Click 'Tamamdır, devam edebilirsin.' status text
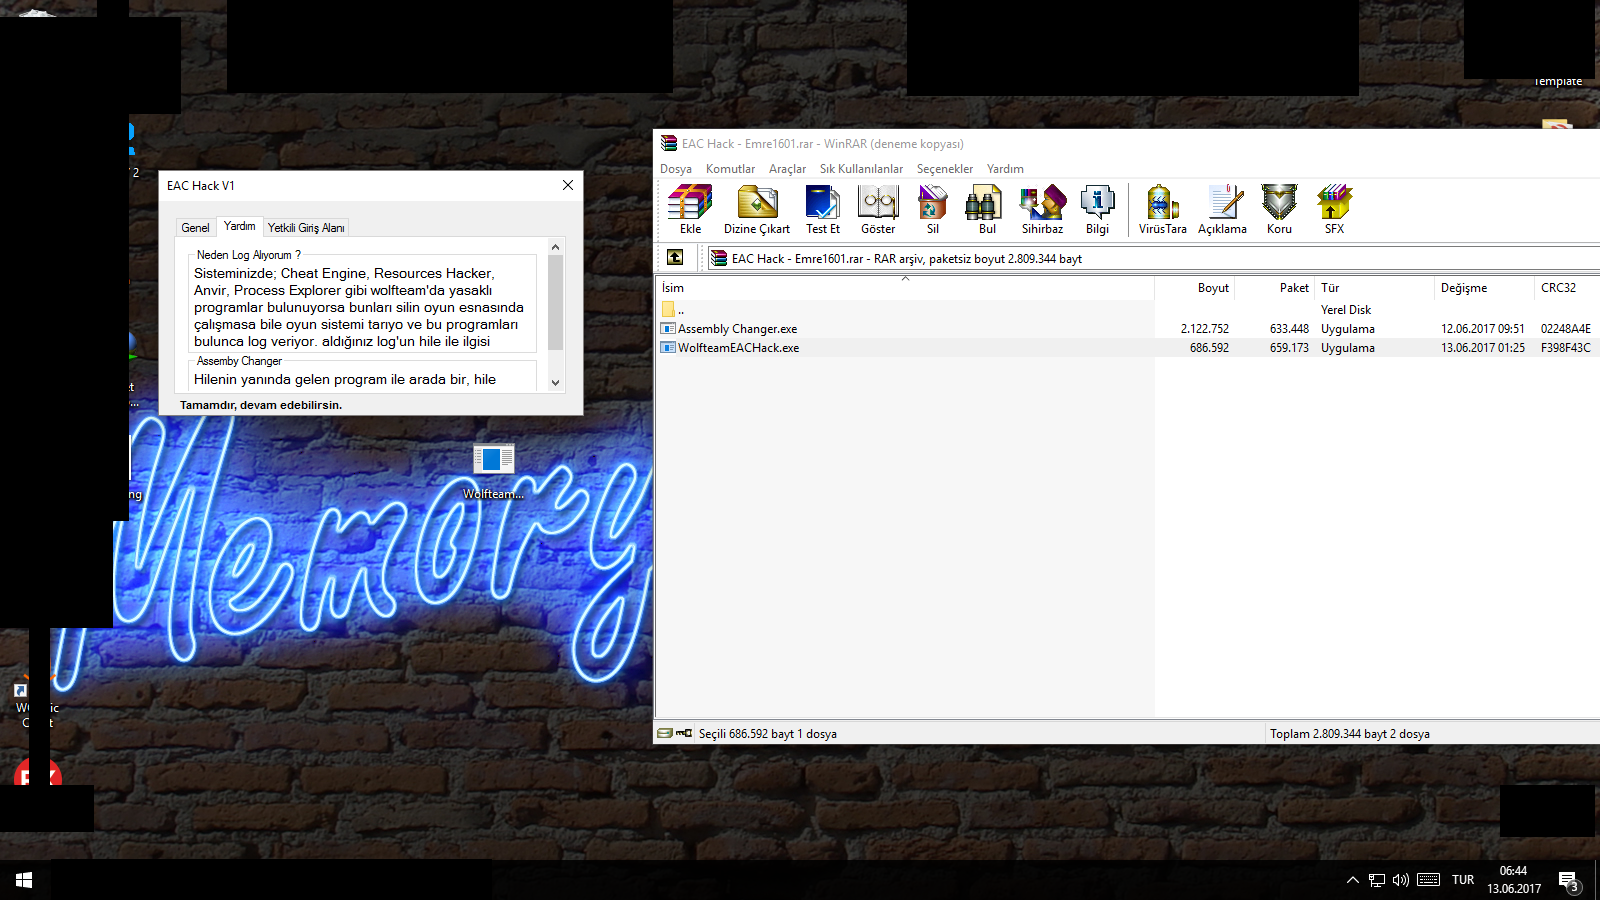1600x900 pixels. [261, 405]
